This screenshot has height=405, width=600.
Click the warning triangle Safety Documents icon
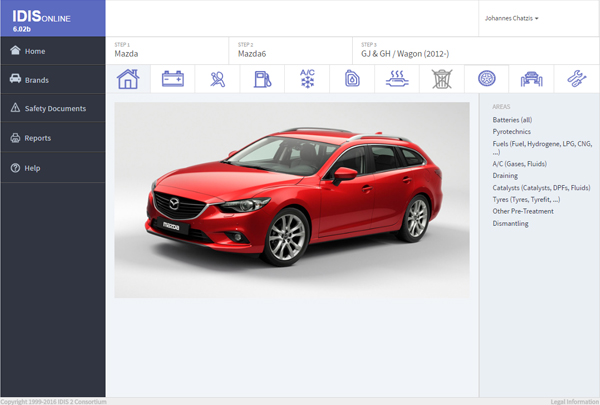tap(15, 108)
